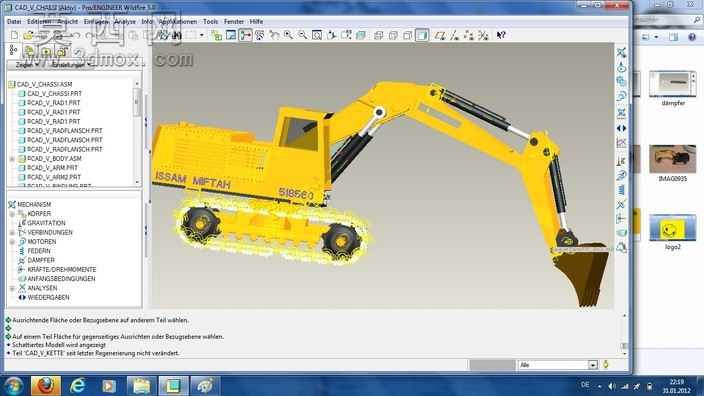This screenshot has height=396, width=704.
Task: Toggle datum planes display icon
Action: (440, 35)
